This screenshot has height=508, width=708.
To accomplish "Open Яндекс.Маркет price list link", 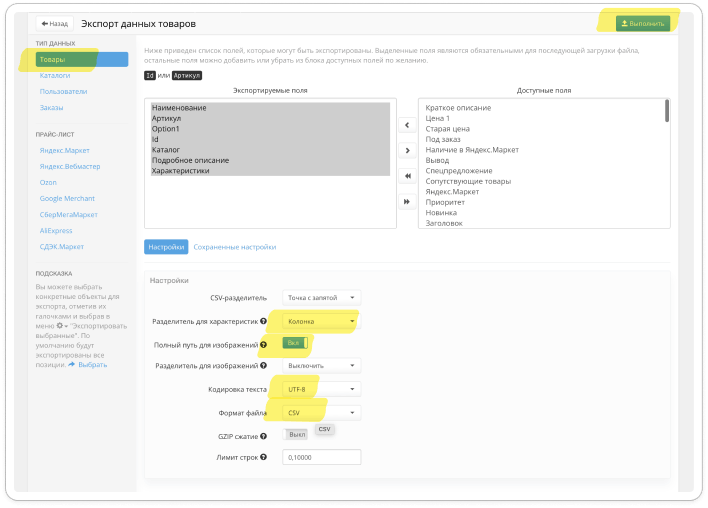I will click(65, 150).
